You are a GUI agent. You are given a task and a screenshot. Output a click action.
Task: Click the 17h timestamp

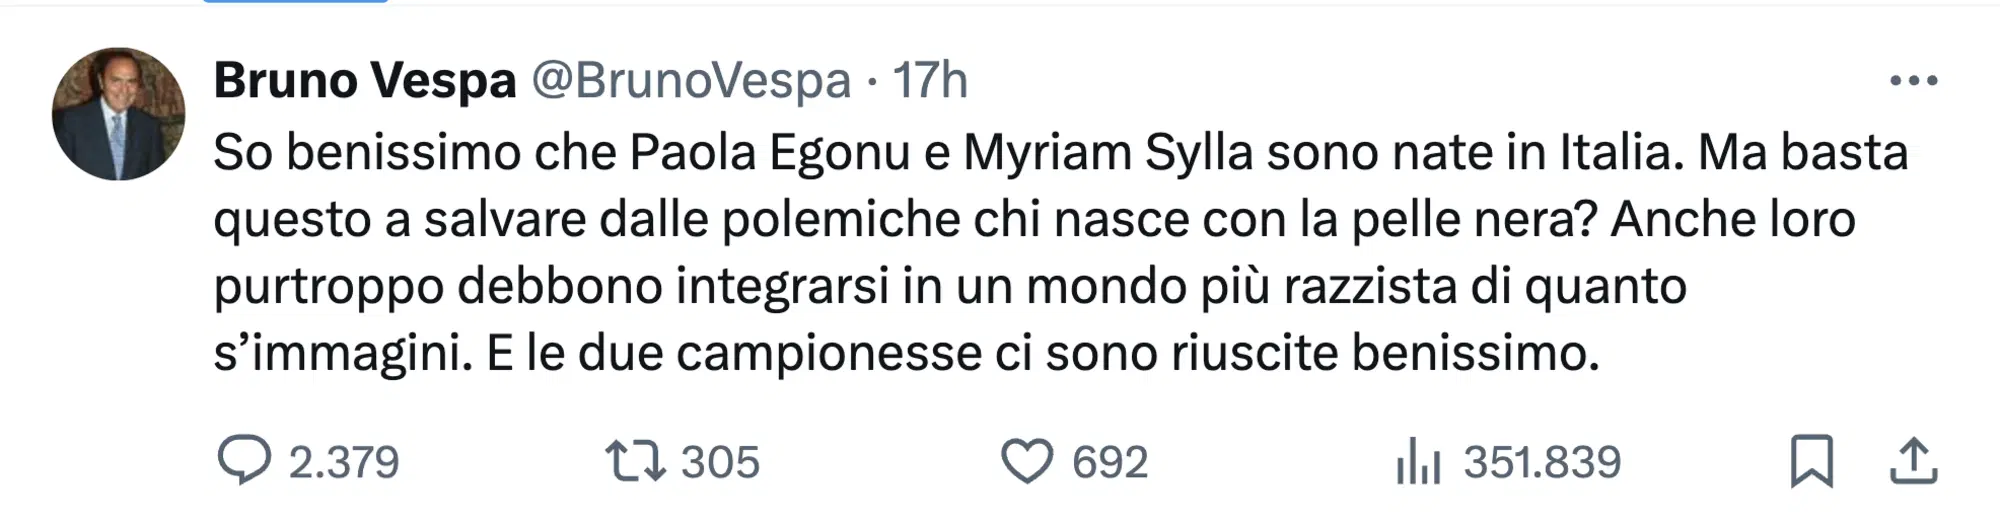click(930, 80)
